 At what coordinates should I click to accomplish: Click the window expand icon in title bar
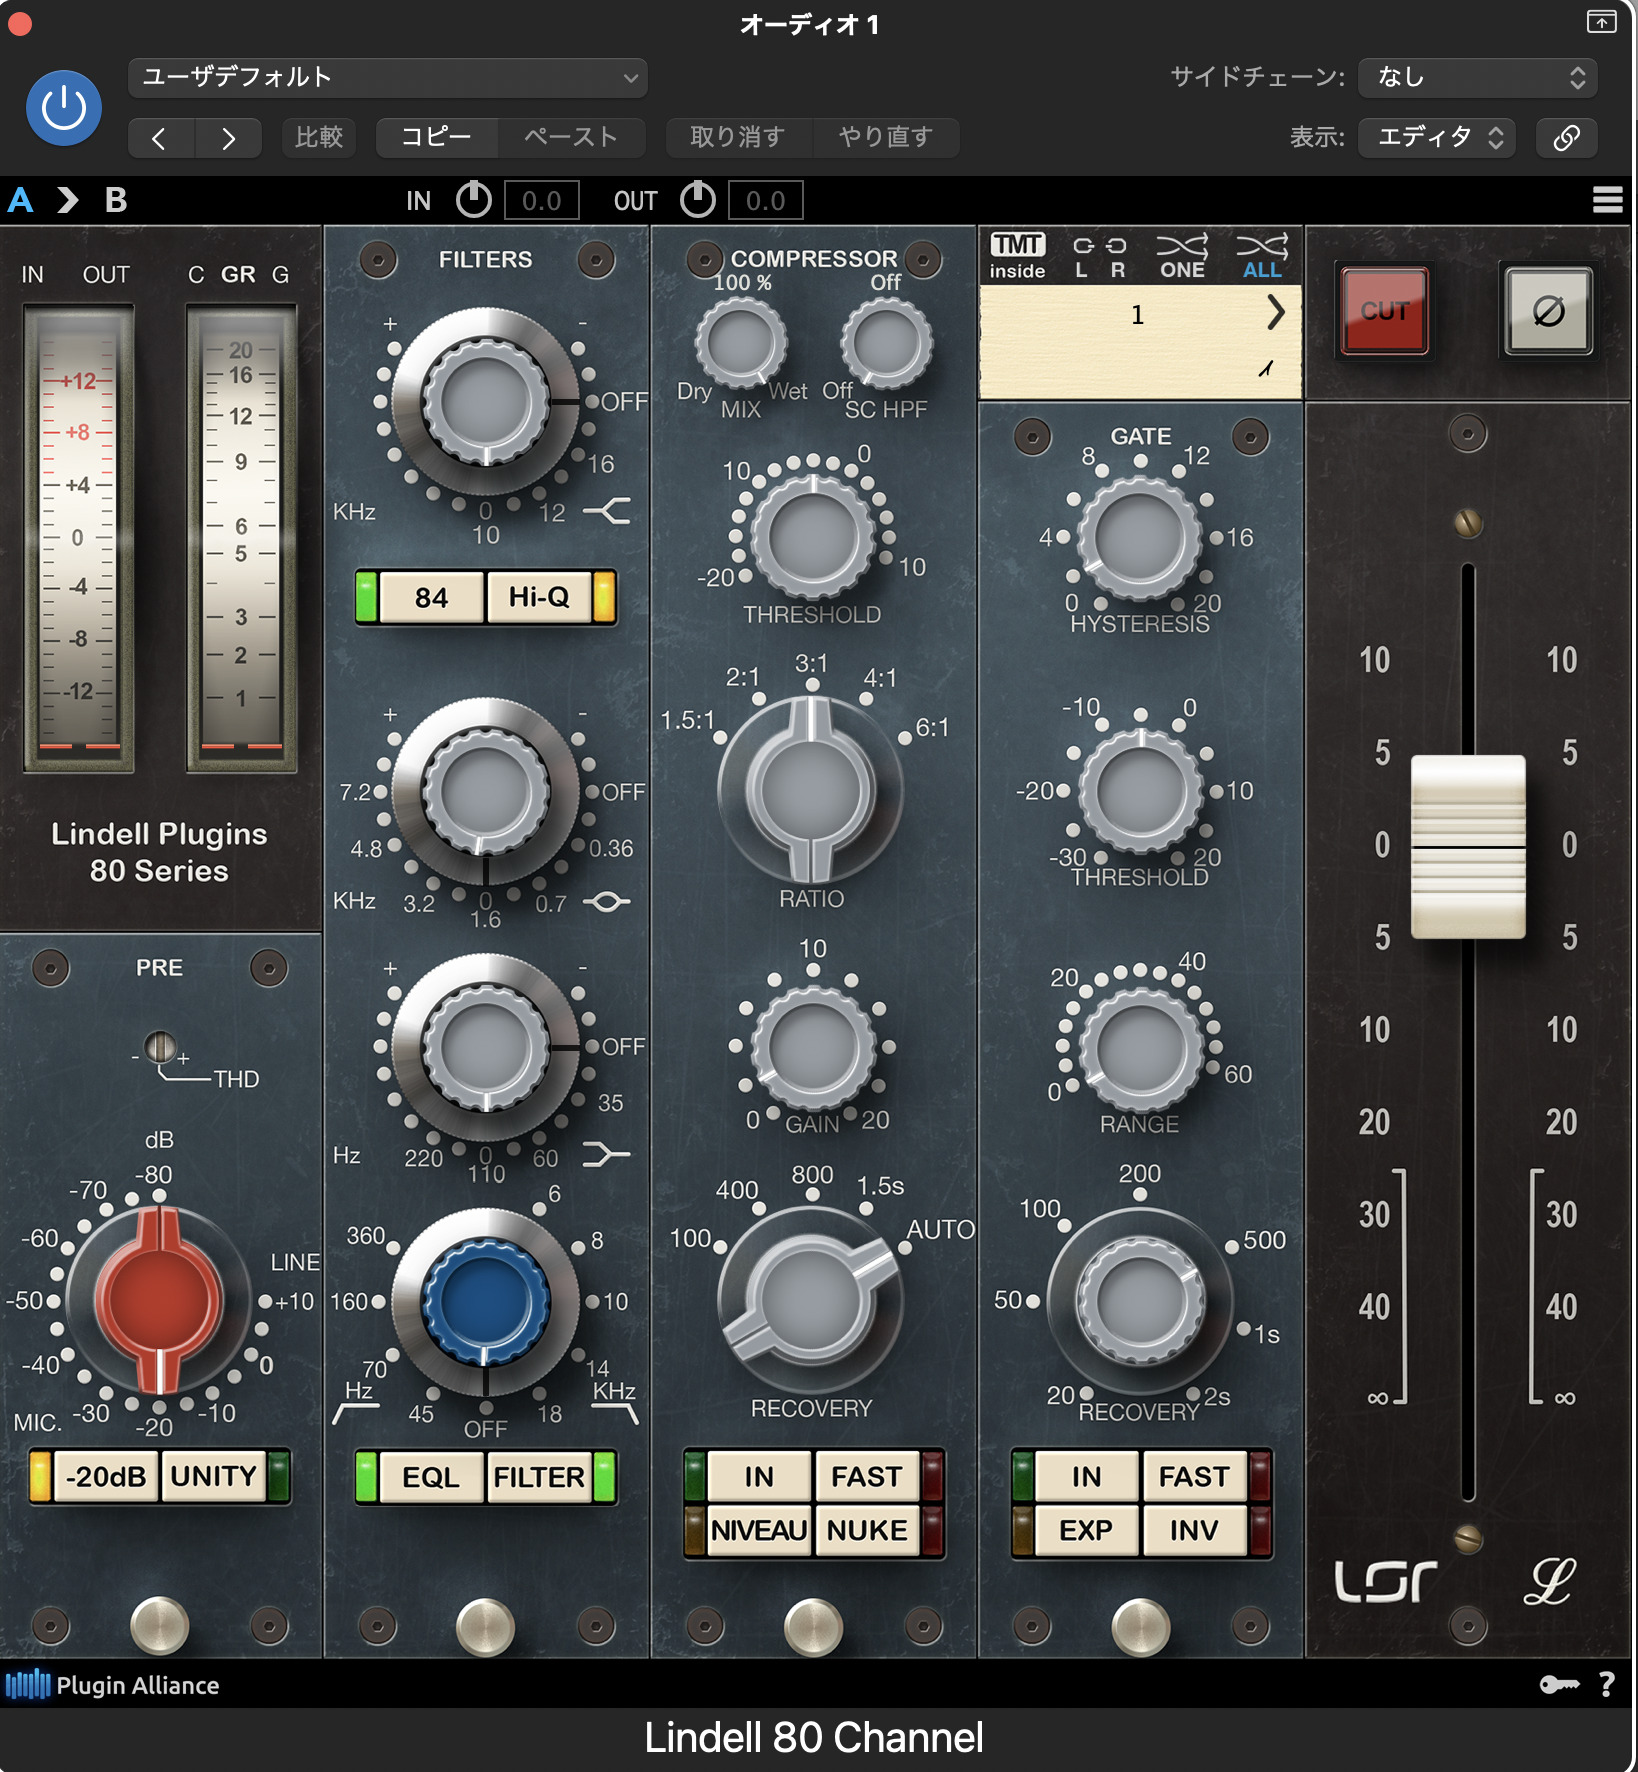[1601, 21]
